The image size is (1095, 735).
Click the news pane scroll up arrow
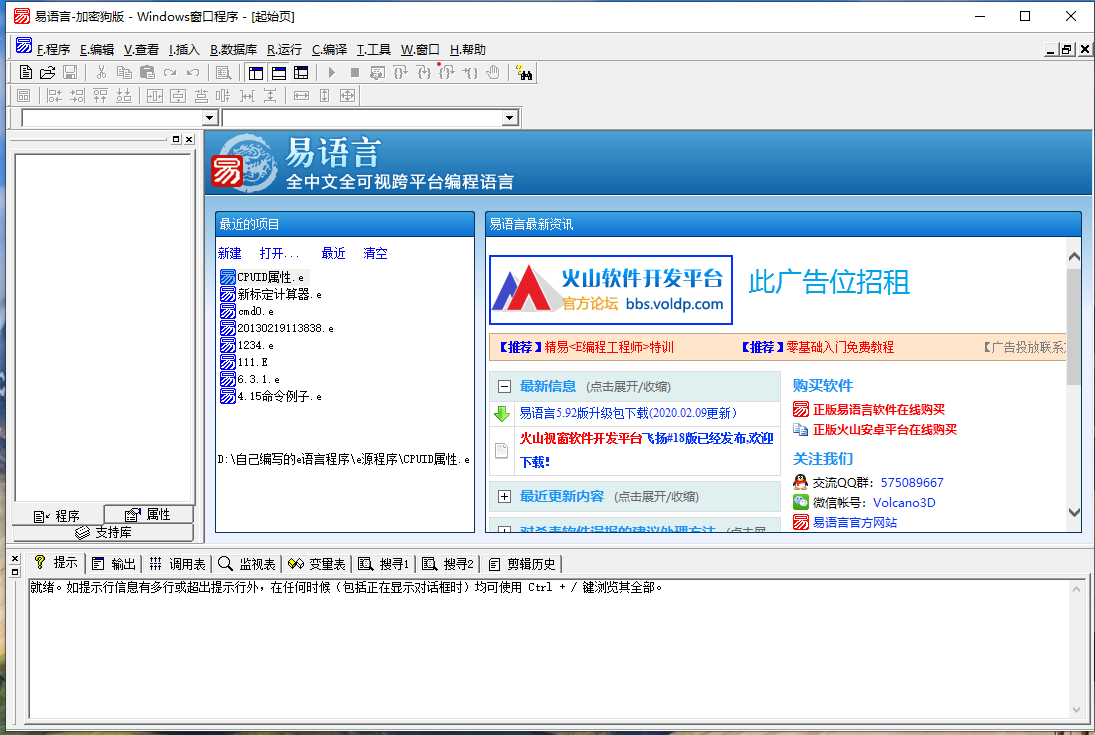1074,256
